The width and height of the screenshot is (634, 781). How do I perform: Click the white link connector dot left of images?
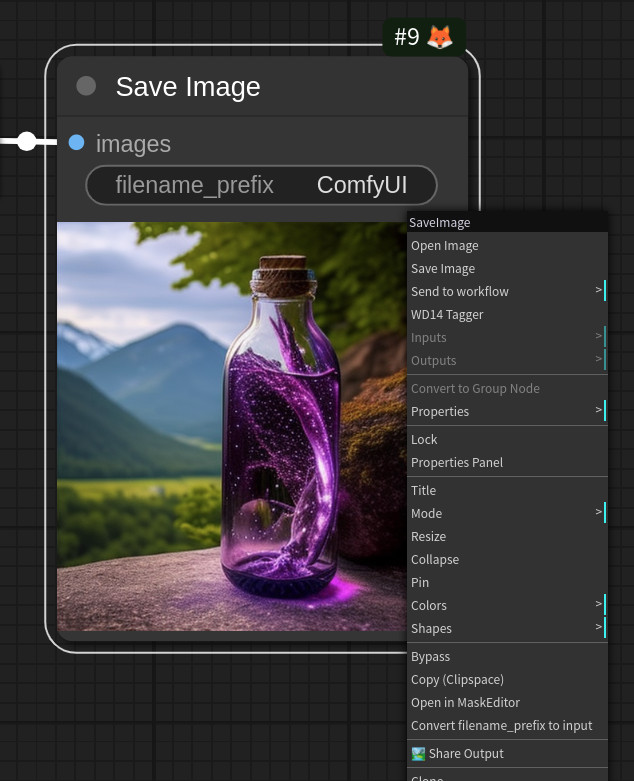(27, 141)
